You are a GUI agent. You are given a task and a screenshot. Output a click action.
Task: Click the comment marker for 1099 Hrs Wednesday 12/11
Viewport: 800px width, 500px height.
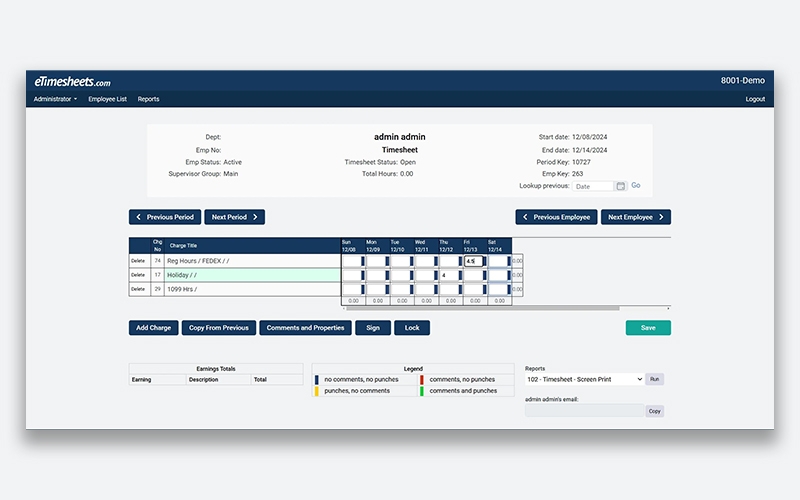pos(436,289)
